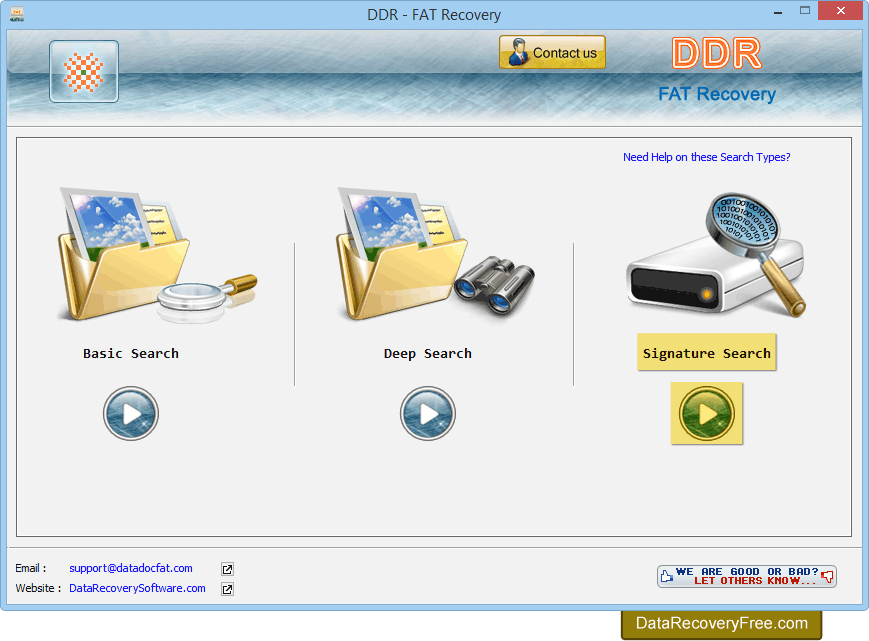Click the orange checkered logo in the header
Viewport: 869px width, 641px height.
[x=84, y=71]
